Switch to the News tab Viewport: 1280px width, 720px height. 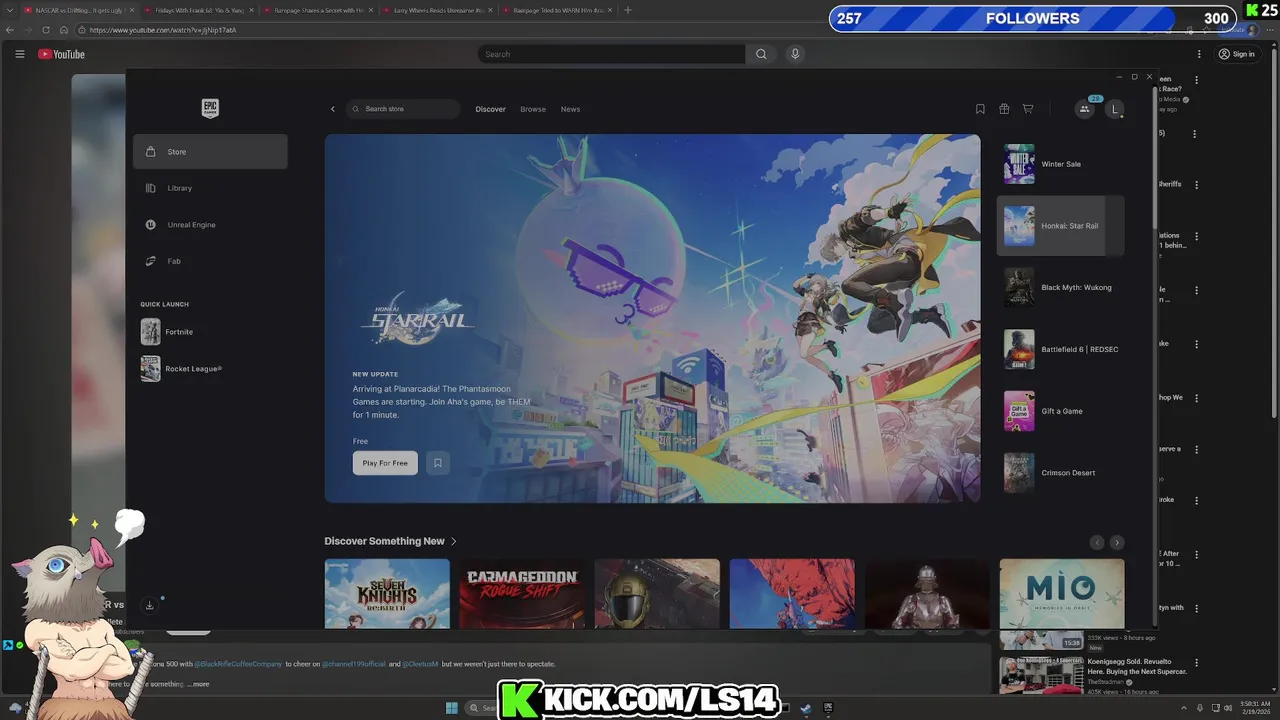click(570, 109)
